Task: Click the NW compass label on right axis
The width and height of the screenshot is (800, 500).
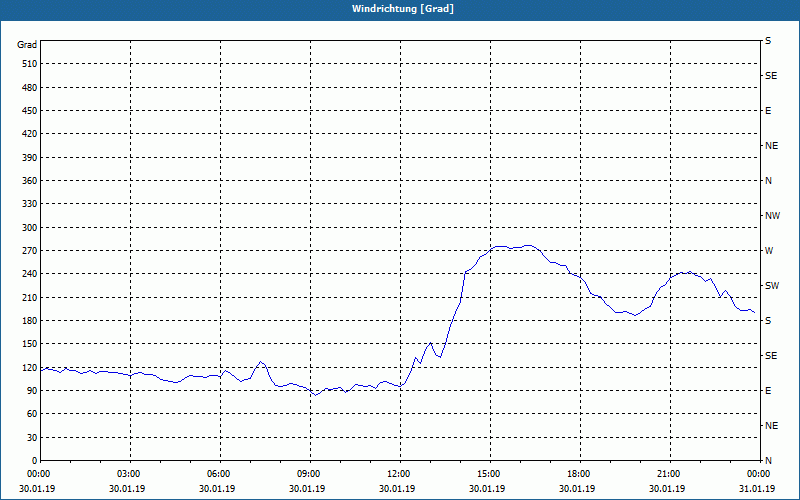Action: pos(772,216)
